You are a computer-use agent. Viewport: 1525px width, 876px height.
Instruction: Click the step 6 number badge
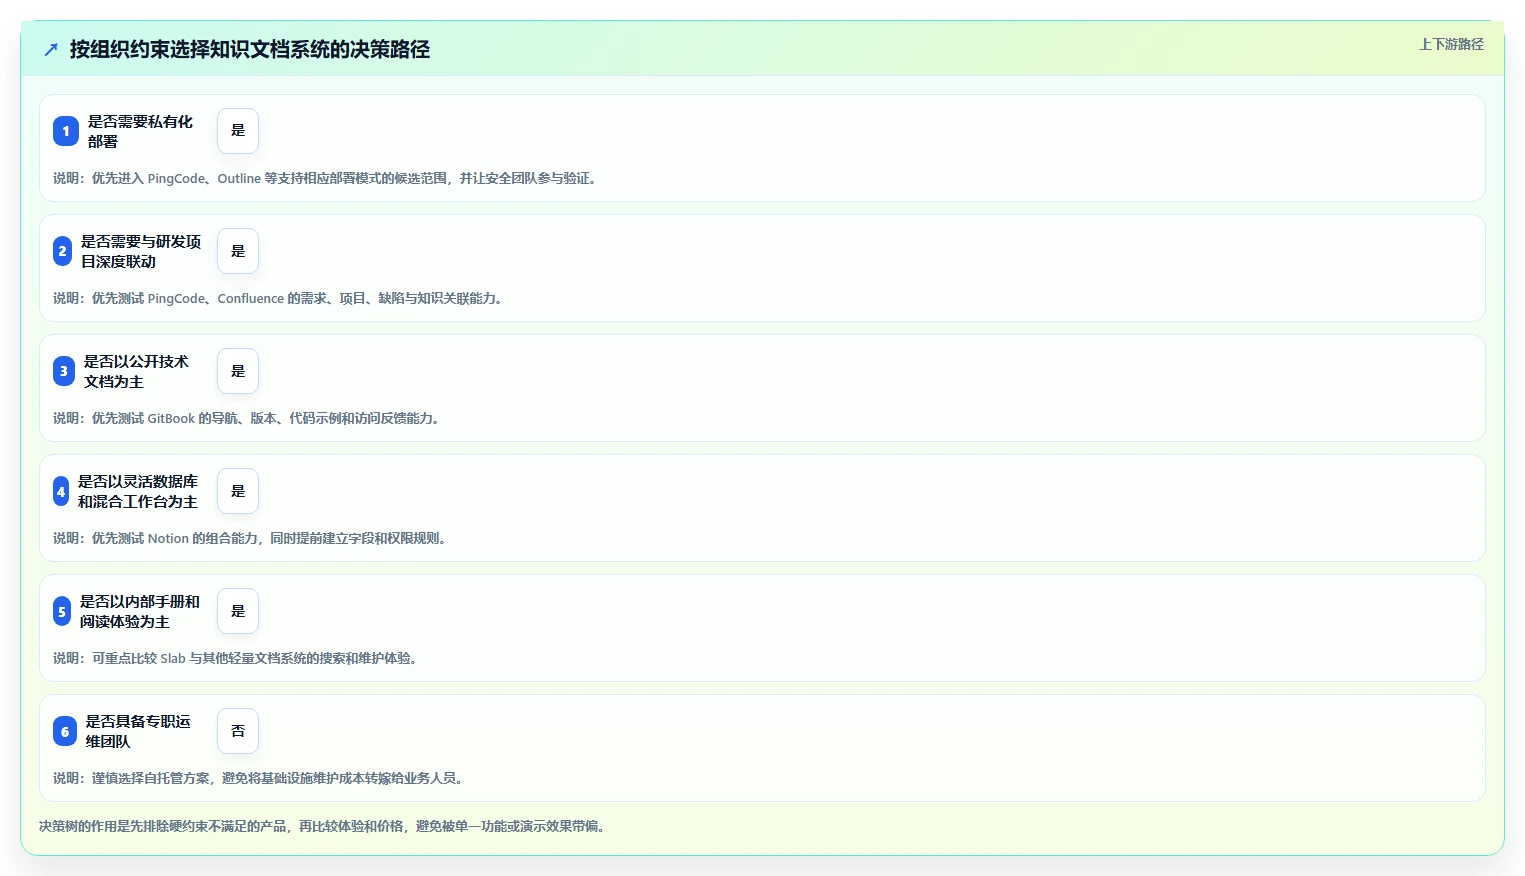pos(65,731)
